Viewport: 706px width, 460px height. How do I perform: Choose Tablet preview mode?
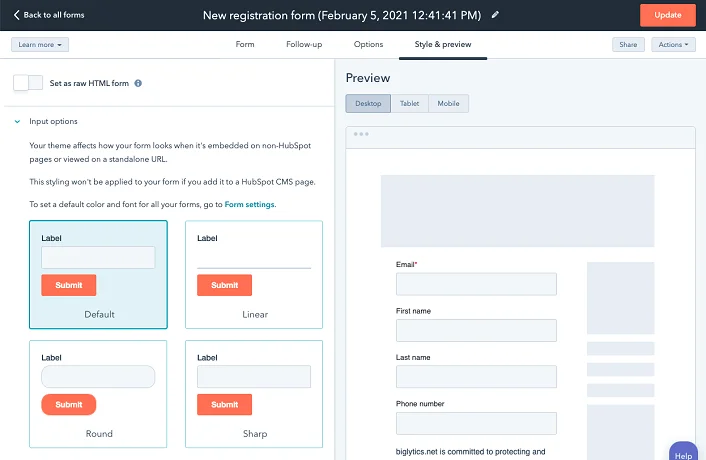(410, 104)
